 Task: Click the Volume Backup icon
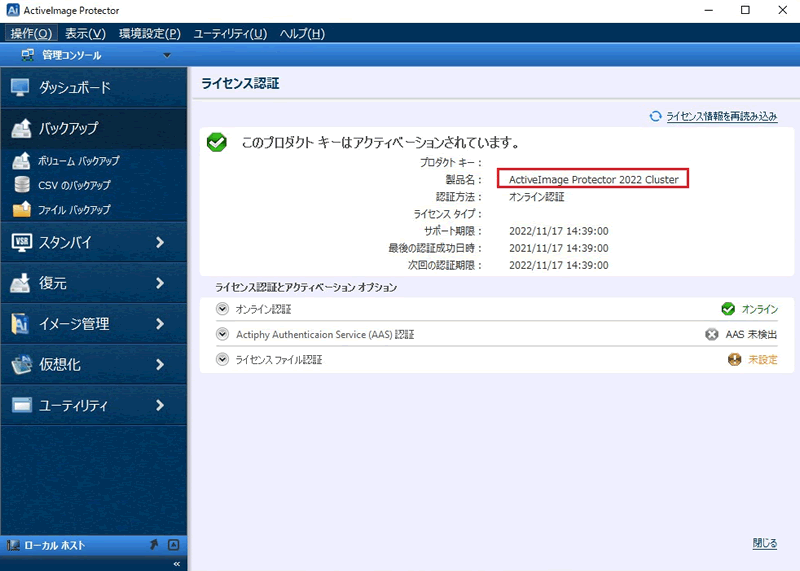point(21,161)
